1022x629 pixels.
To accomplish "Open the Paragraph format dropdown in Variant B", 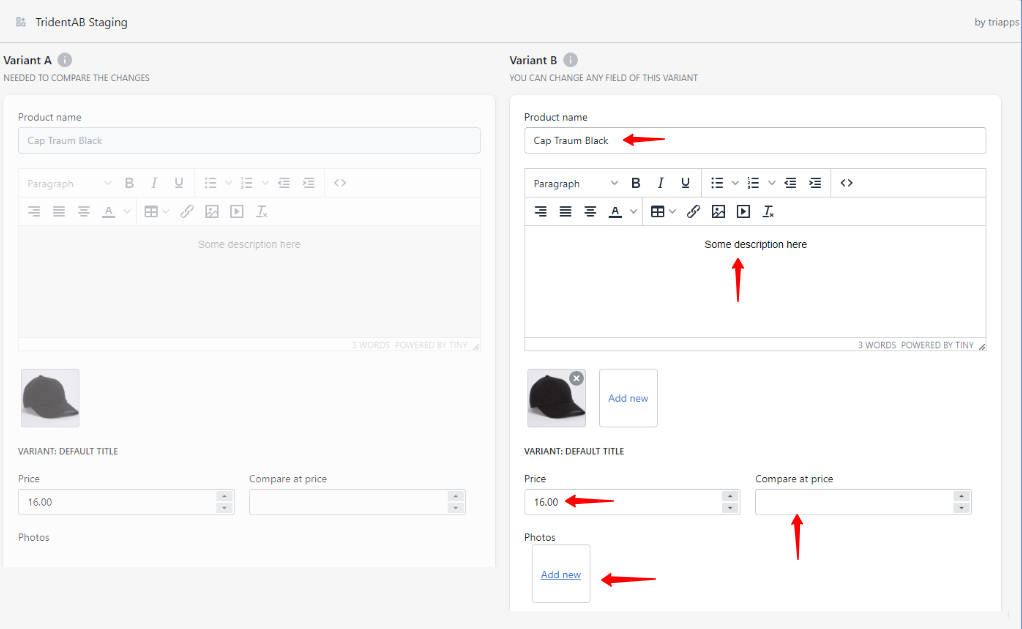I will pos(575,183).
